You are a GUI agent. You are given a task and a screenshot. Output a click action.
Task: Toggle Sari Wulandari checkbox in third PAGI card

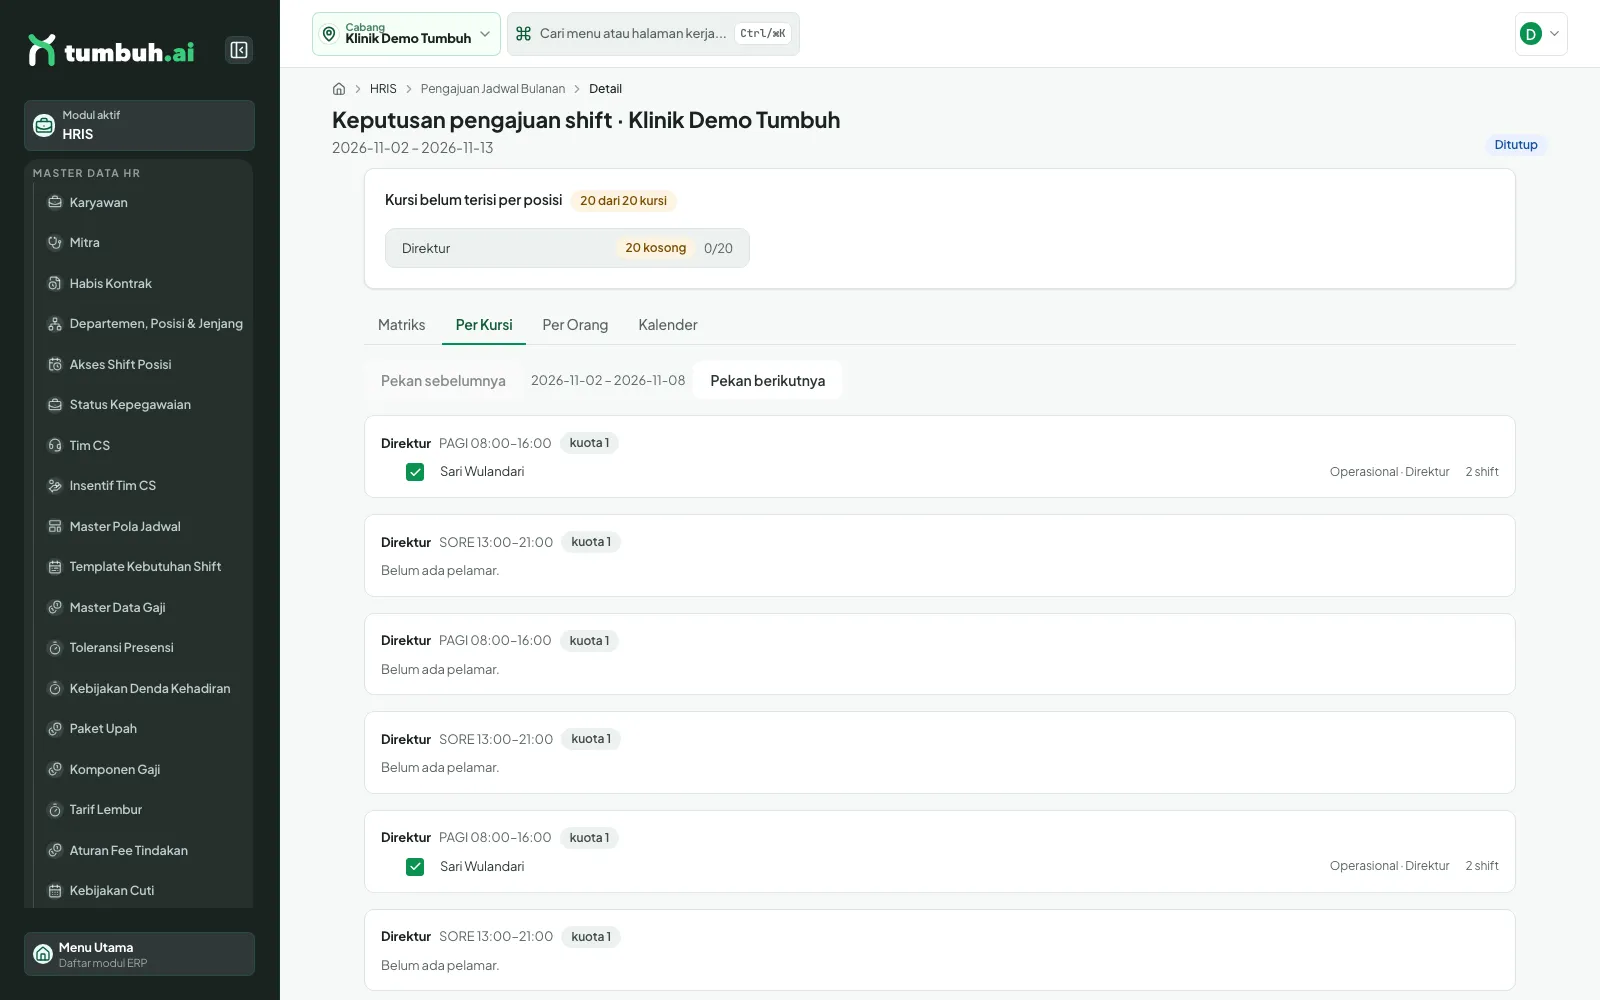(415, 867)
